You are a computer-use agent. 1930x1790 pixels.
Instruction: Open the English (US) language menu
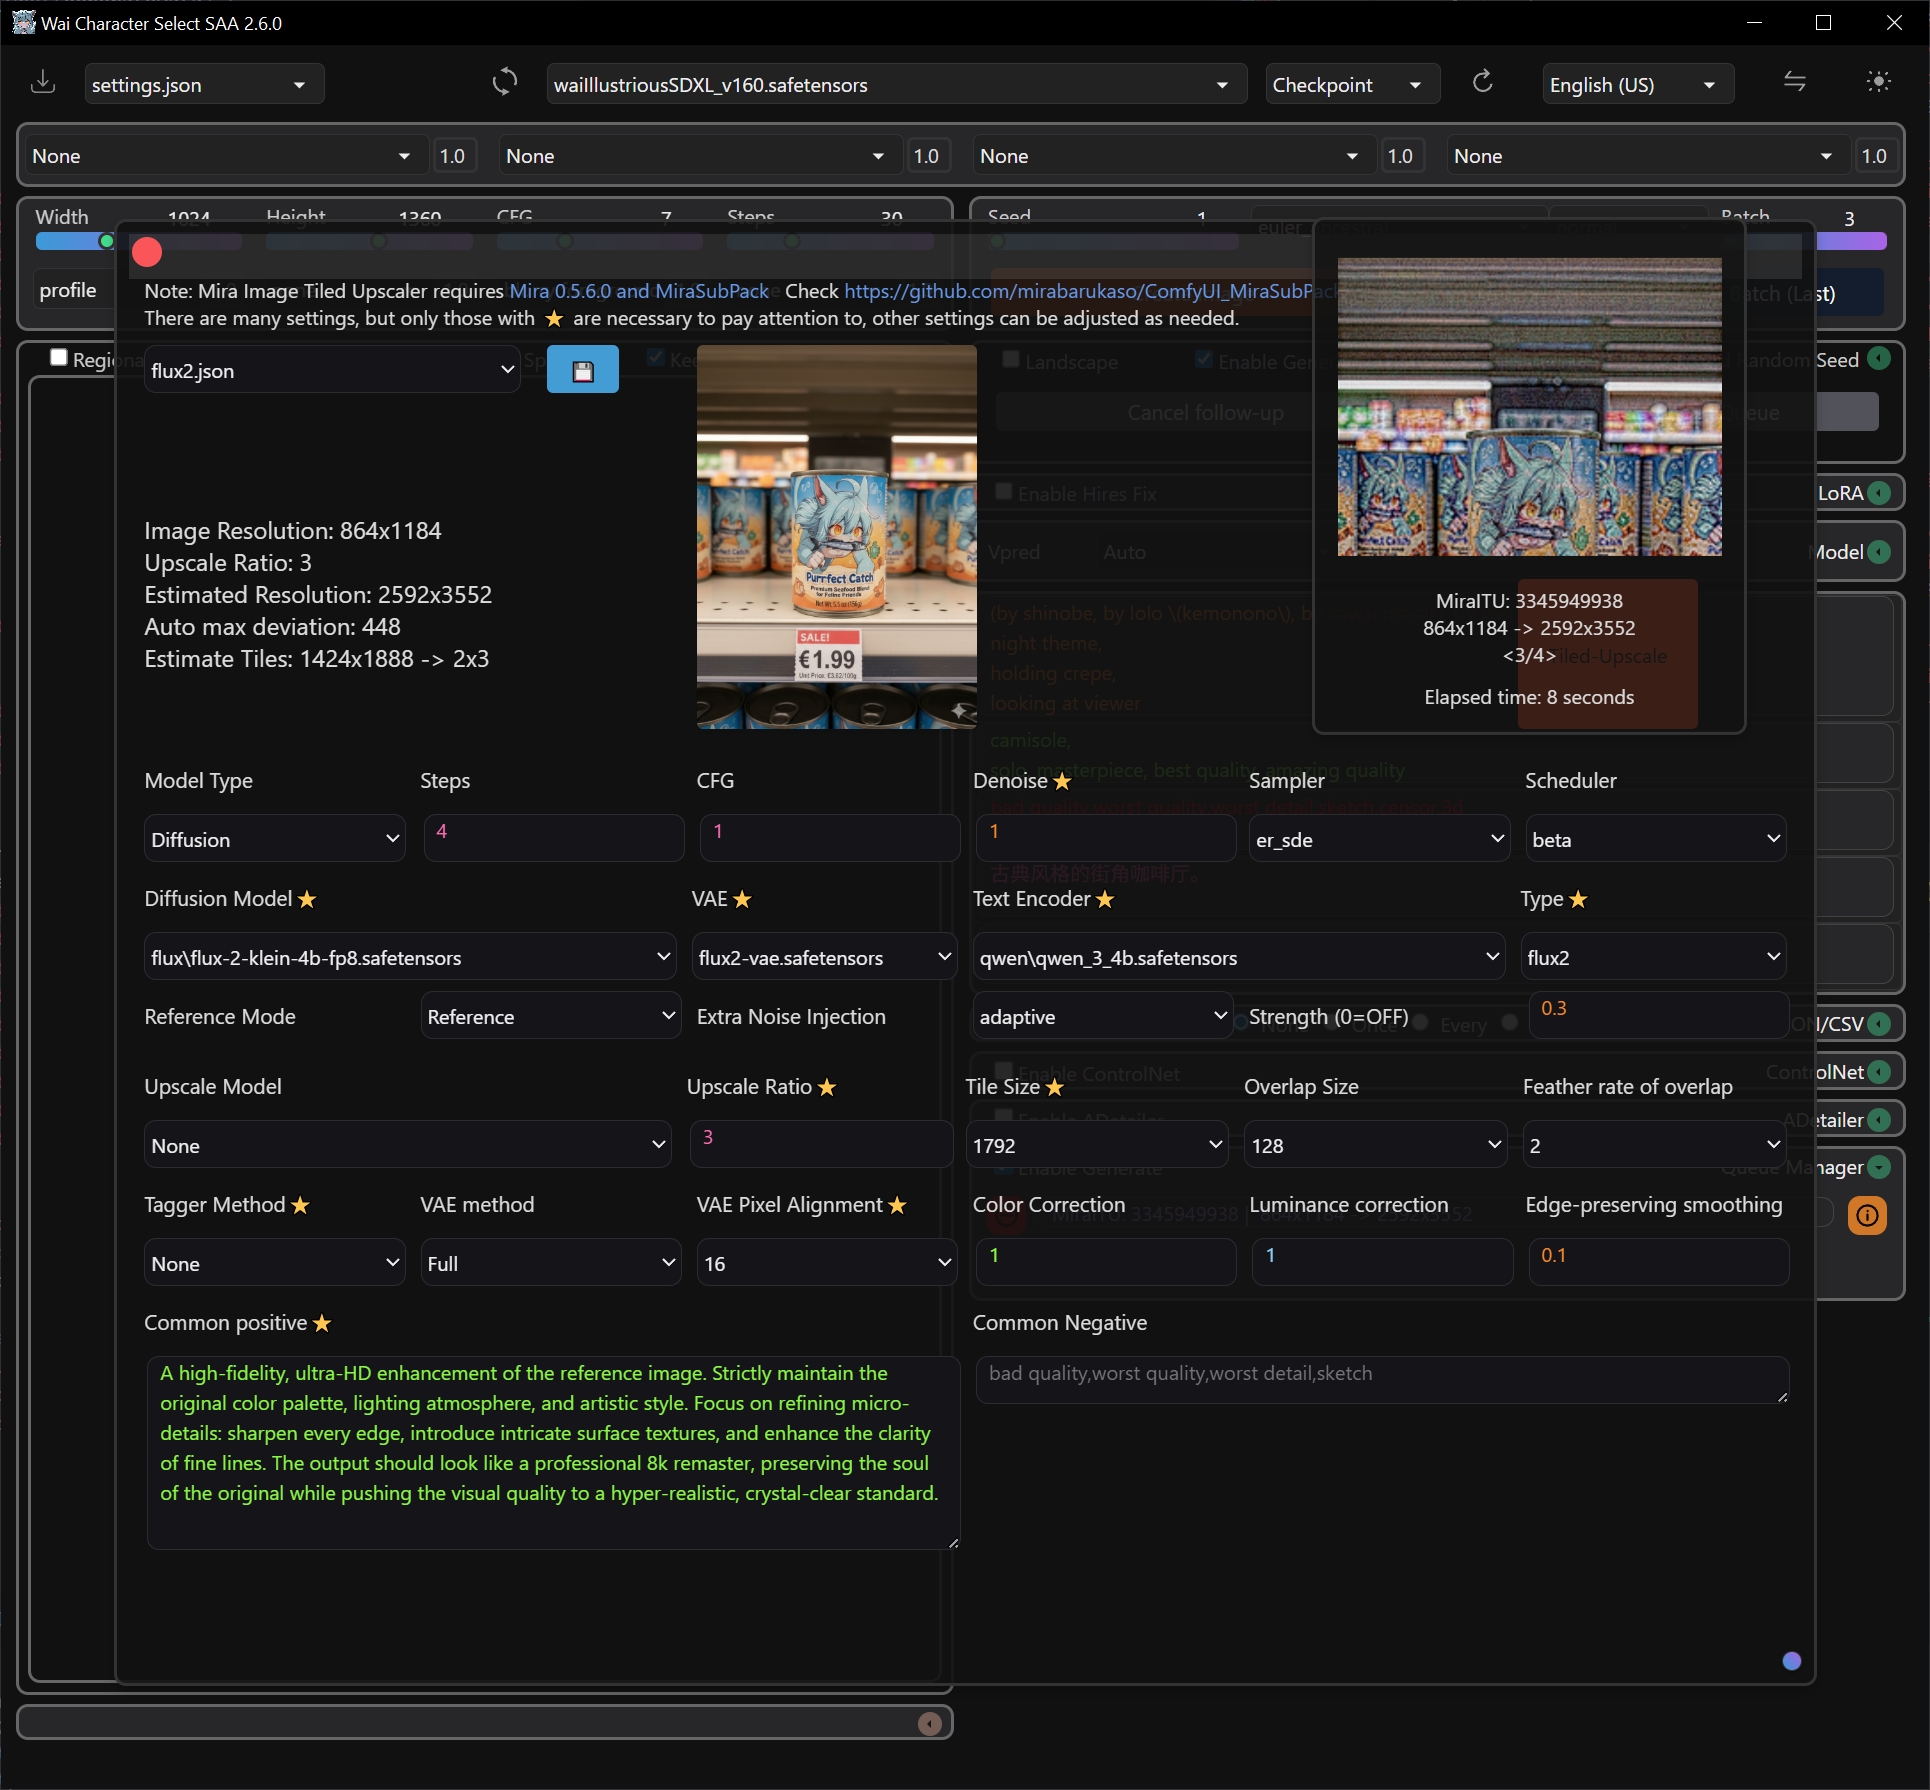point(1638,85)
